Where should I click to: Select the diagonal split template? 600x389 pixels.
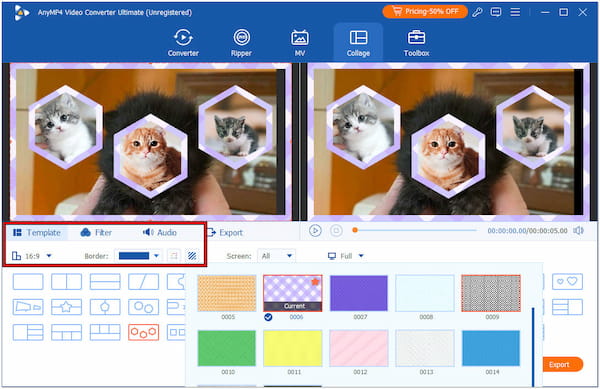(x=143, y=282)
